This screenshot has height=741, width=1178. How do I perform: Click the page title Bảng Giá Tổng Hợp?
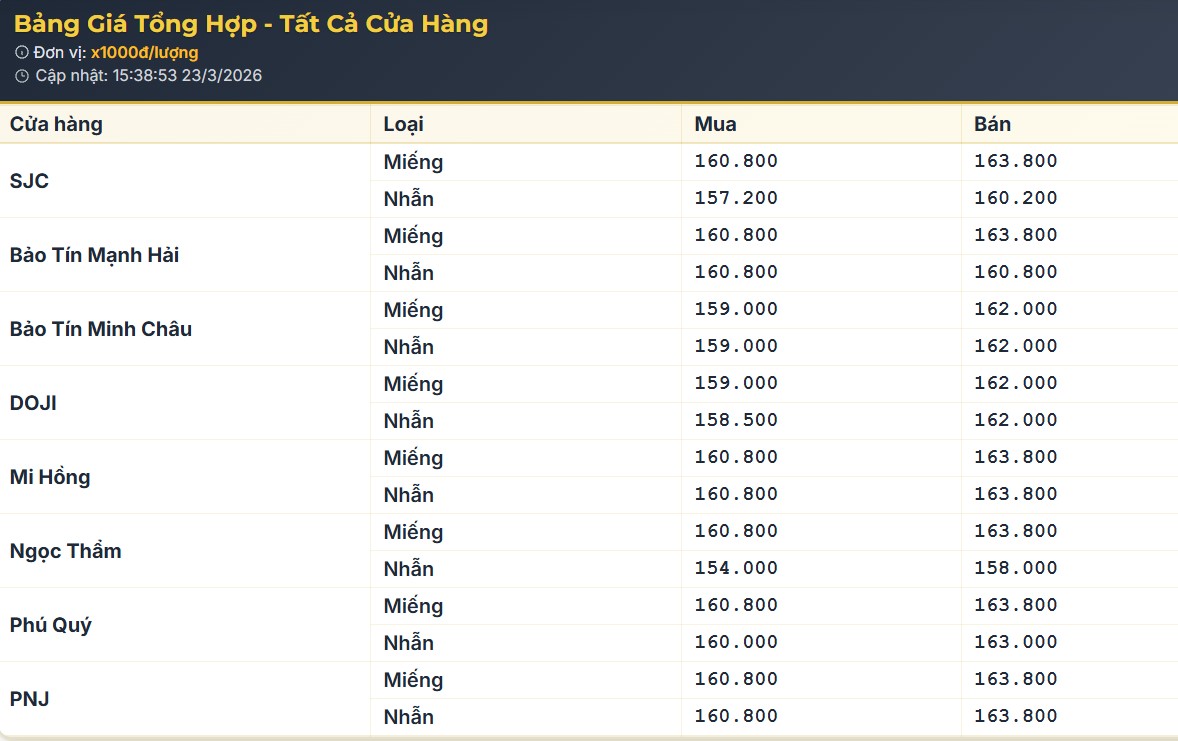(x=250, y=24)
